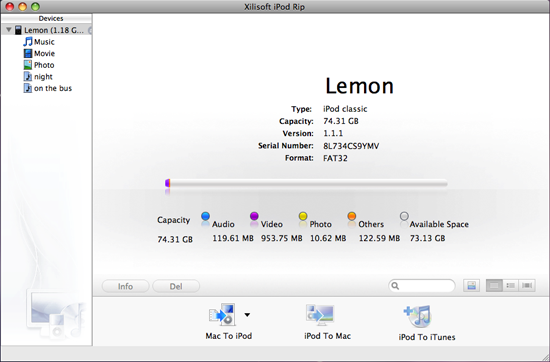550x362 pixels.
Task: Select the Lemon device in sidebar
Action: 47,30
